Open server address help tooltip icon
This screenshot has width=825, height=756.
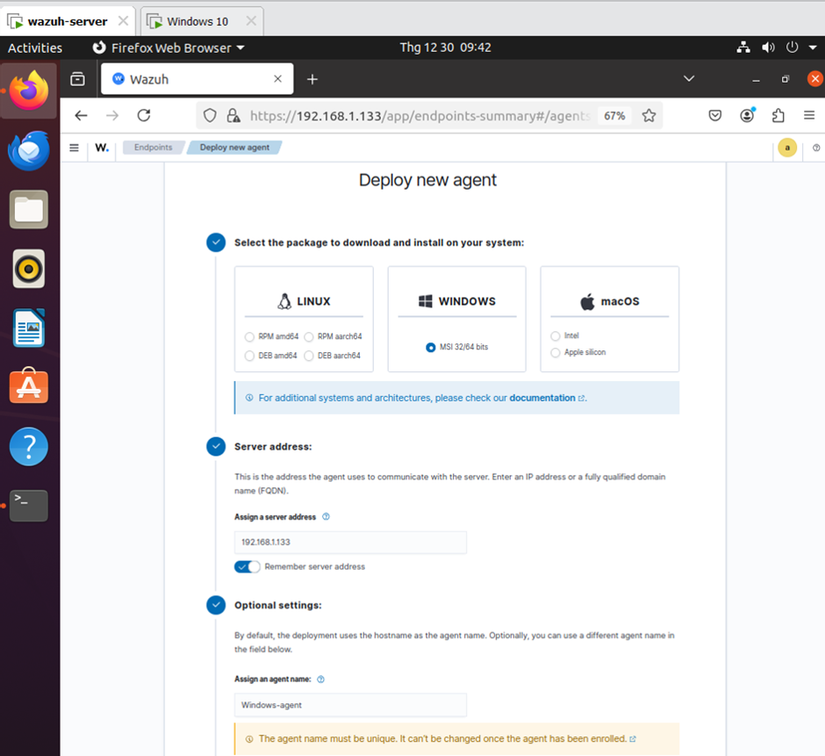[326, 517]
